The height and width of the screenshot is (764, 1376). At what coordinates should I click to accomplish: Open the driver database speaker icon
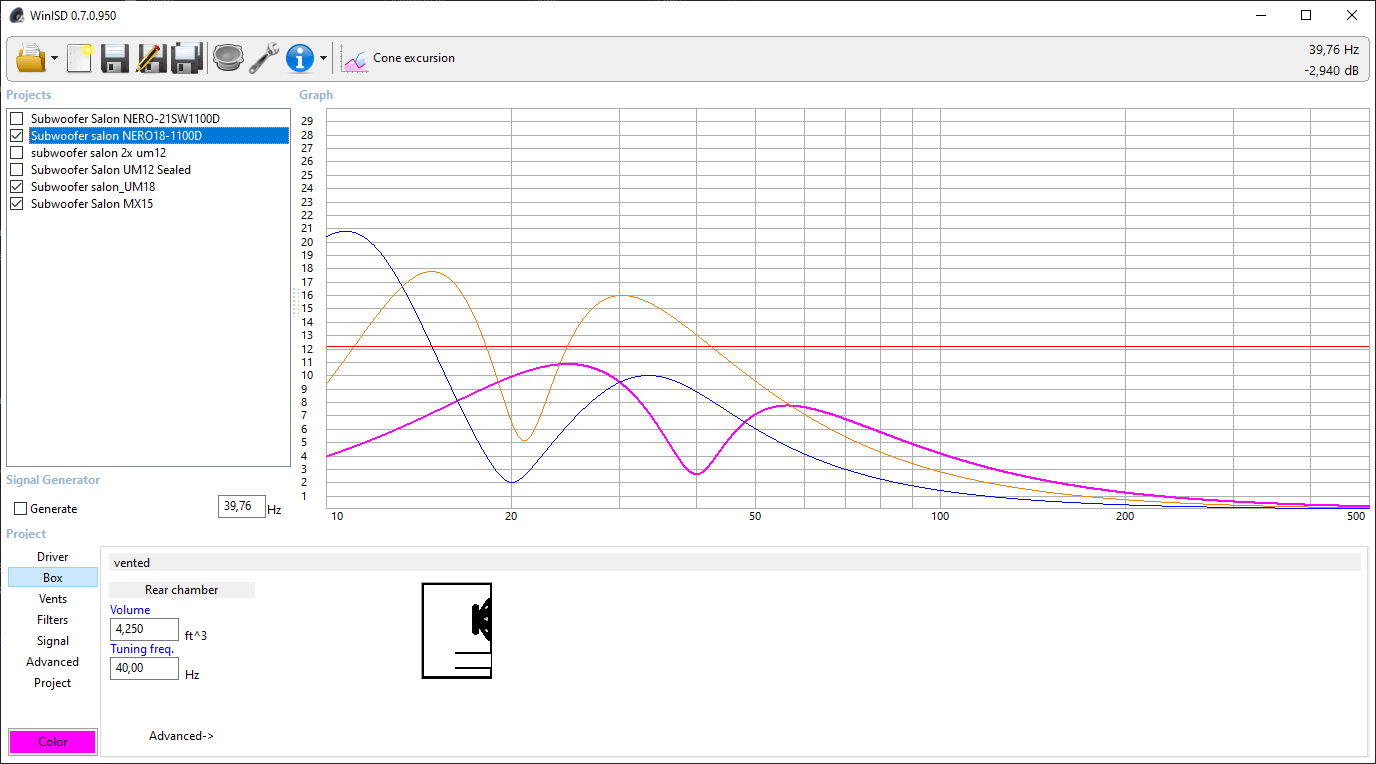(x=229, y=58)
